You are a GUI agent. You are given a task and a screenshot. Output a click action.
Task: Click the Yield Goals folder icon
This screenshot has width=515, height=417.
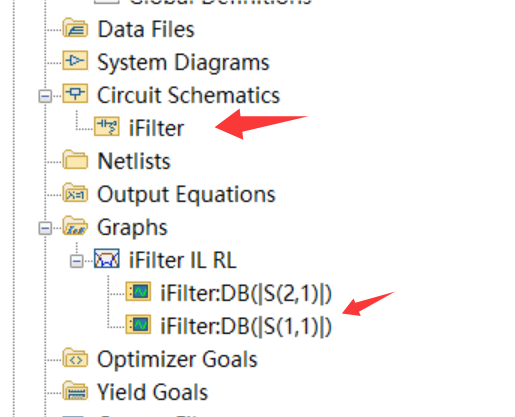[75, 390]
